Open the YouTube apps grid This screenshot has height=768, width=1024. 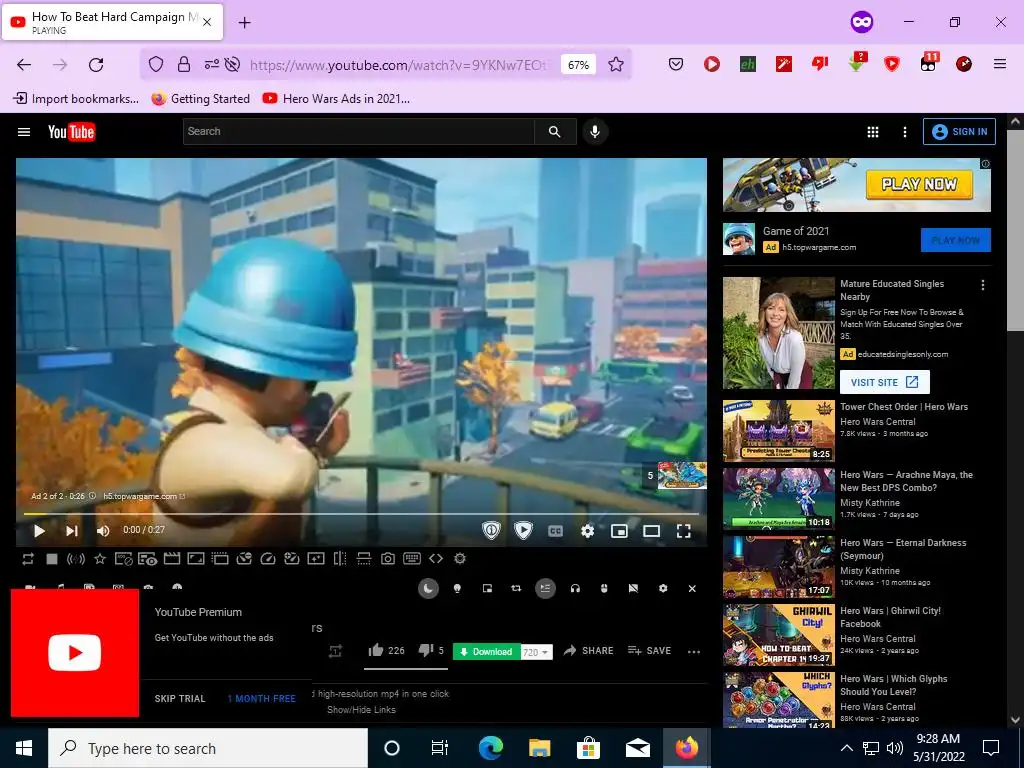(x=872, y=132)
